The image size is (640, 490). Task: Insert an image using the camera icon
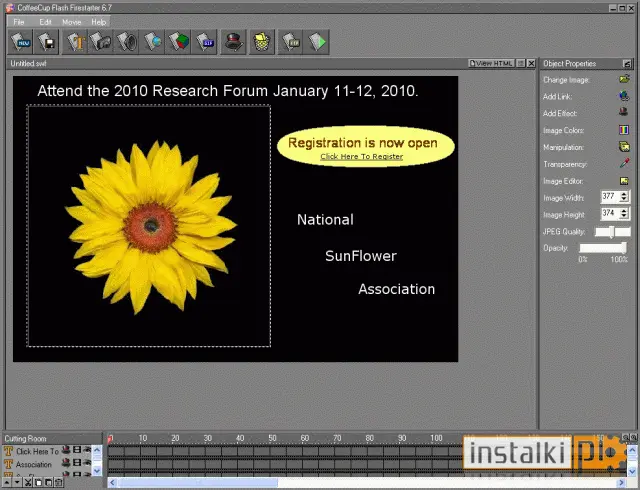click(x=100, y=42)
